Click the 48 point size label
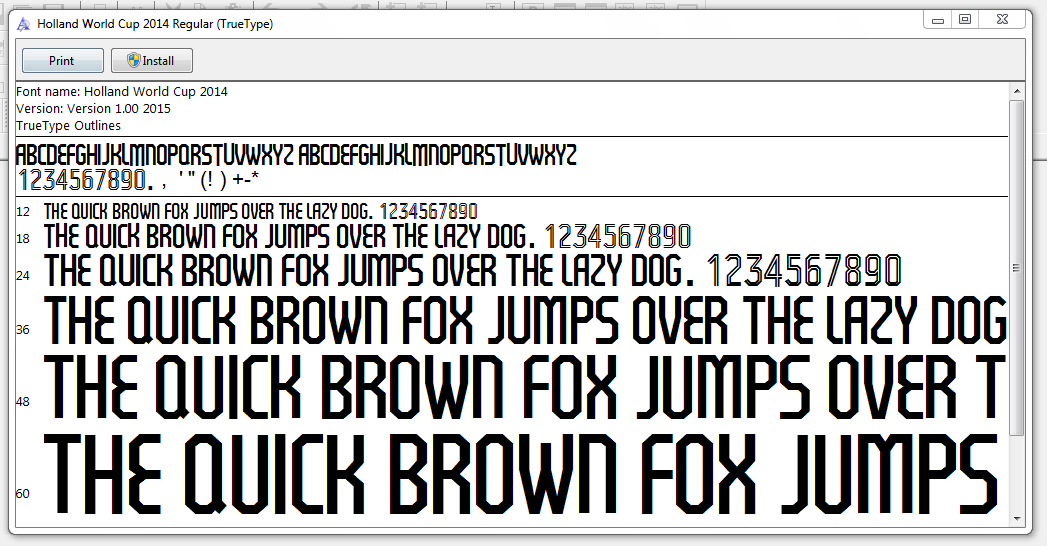The height and width of the screenshot is (546, 1047). coord(23,402)
